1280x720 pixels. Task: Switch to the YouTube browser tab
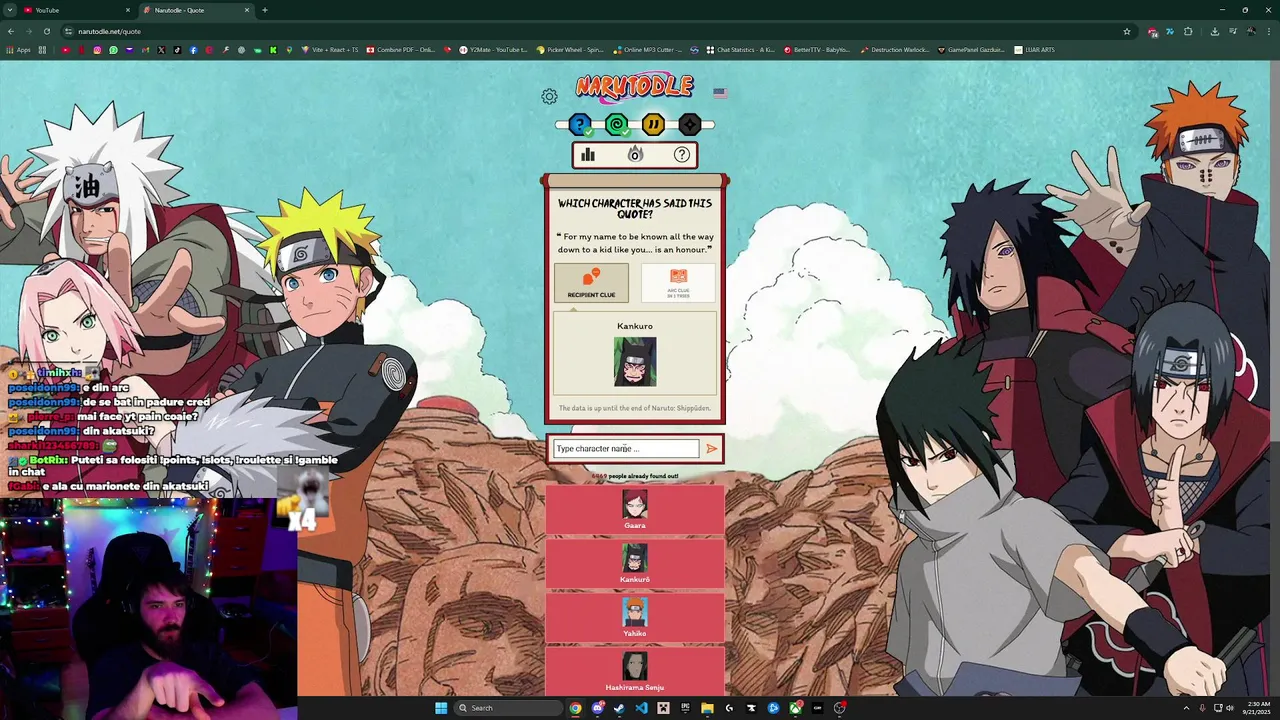[x=78, y=10]
